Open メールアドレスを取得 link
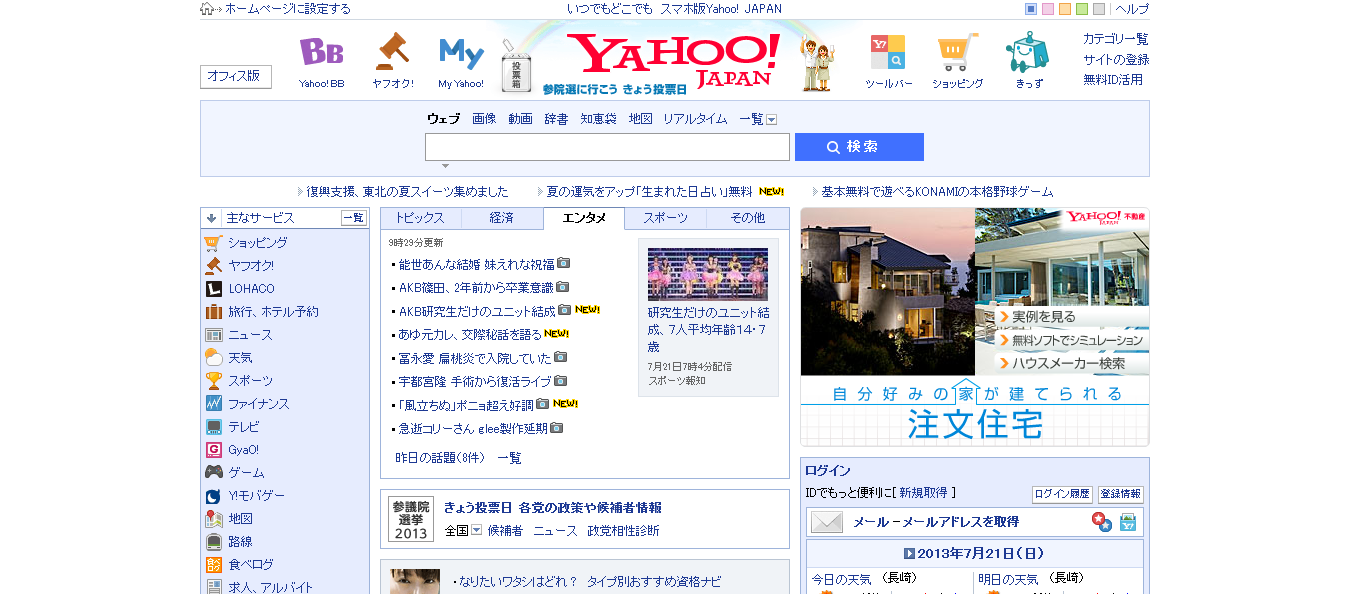Screen dimensions: 1349x594 click(961, 522)
